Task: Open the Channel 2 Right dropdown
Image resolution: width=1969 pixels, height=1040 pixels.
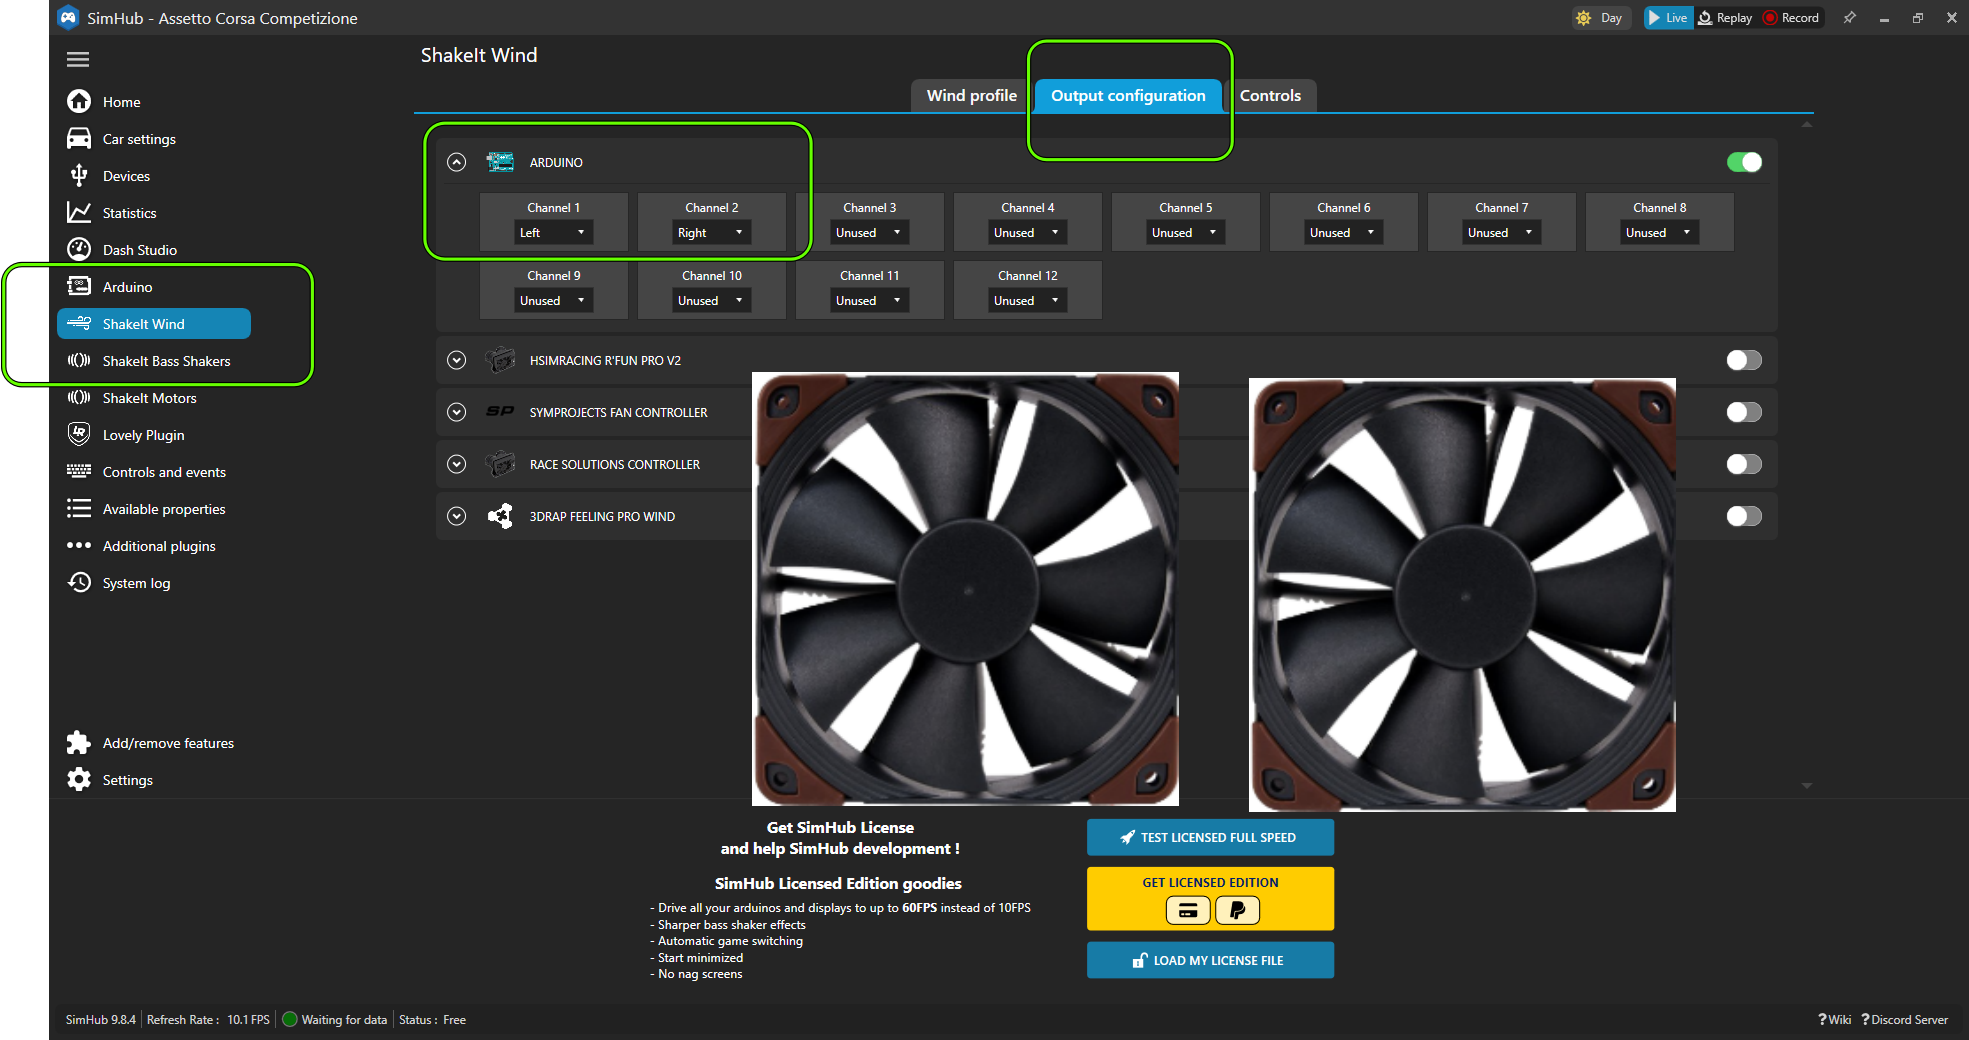Action: 712,233
